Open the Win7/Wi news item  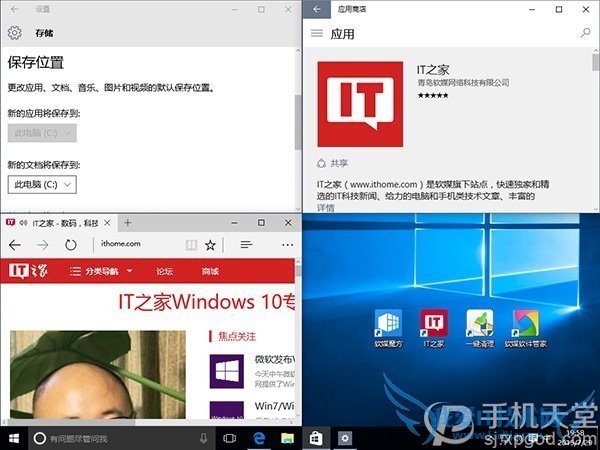pos(275,406)
